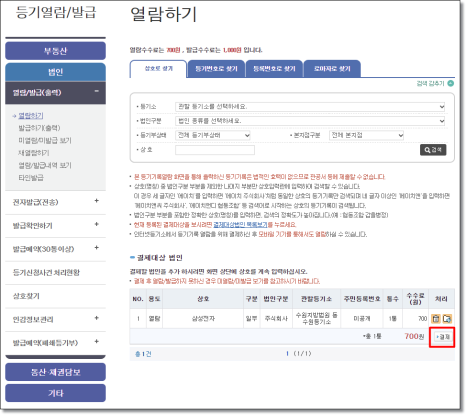Click the 관할등기소 column header

point(316,299)
